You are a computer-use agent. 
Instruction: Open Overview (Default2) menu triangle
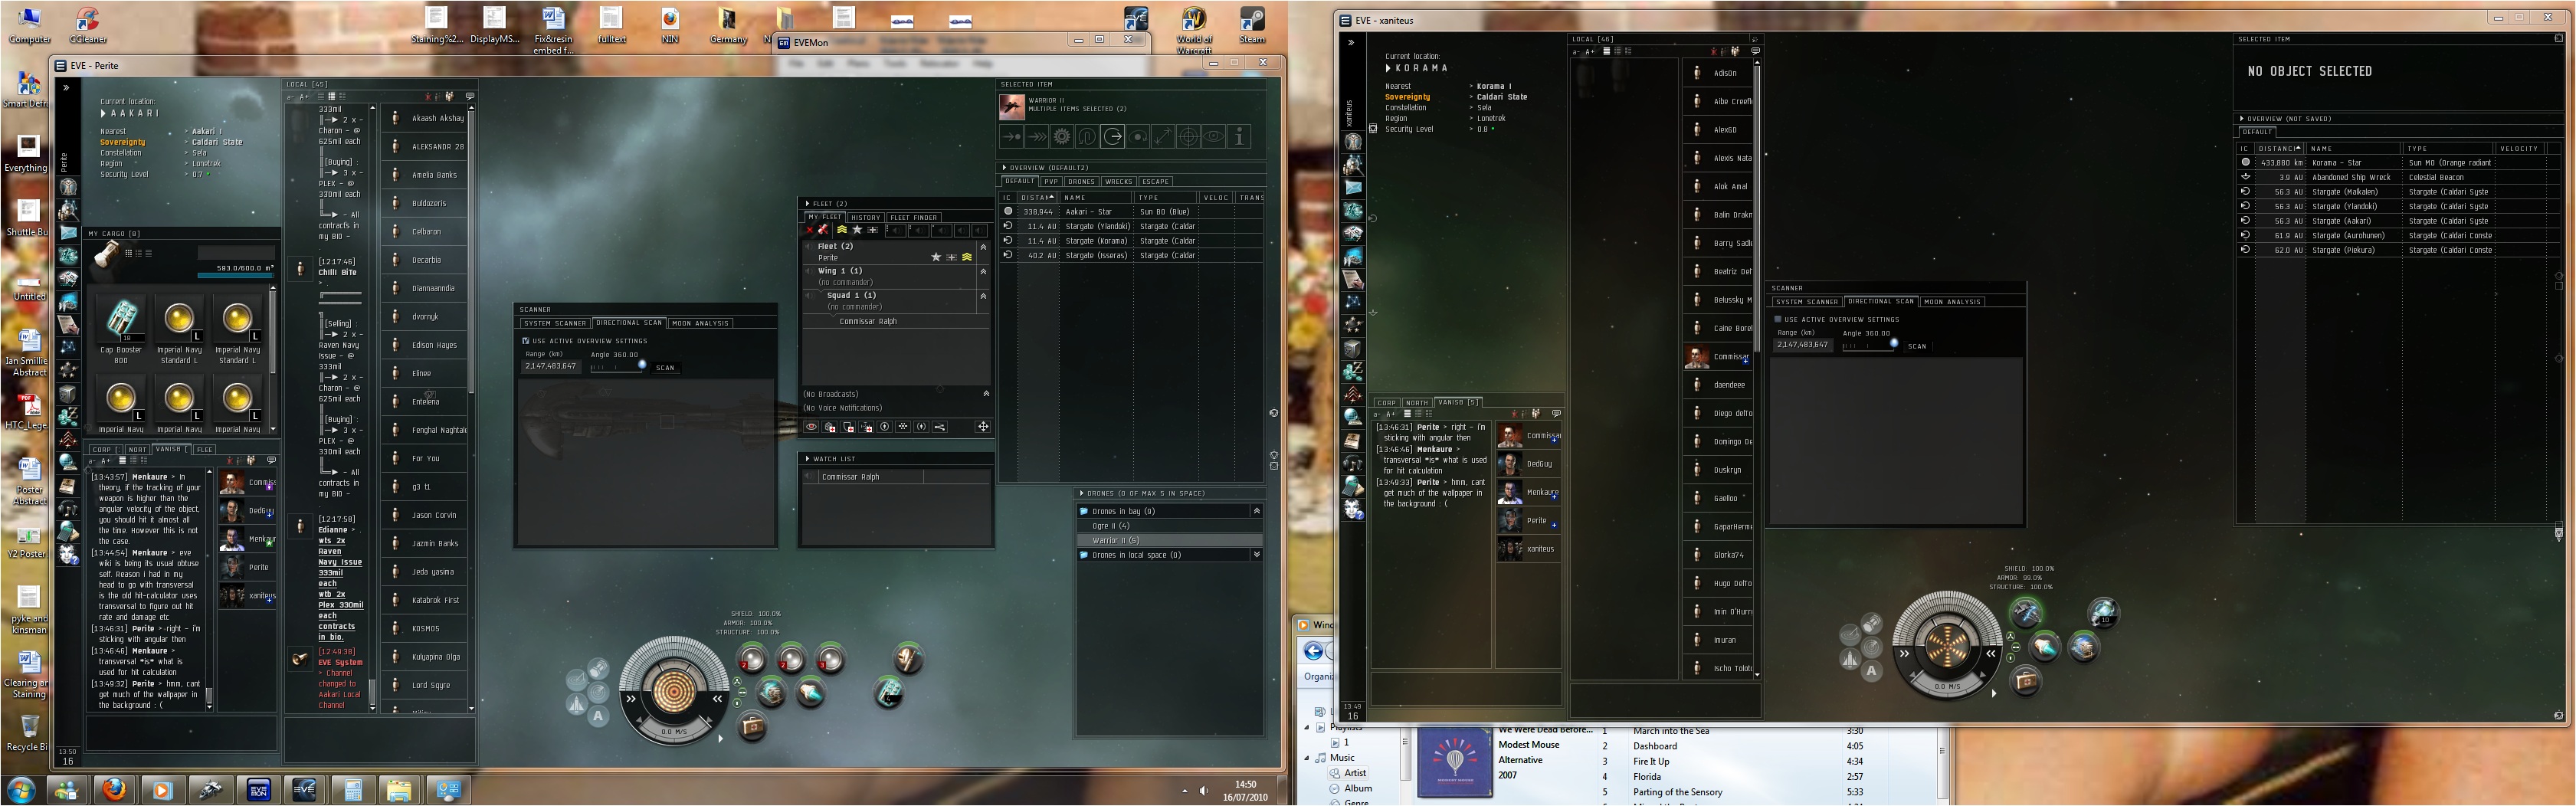click(1004, 168)
